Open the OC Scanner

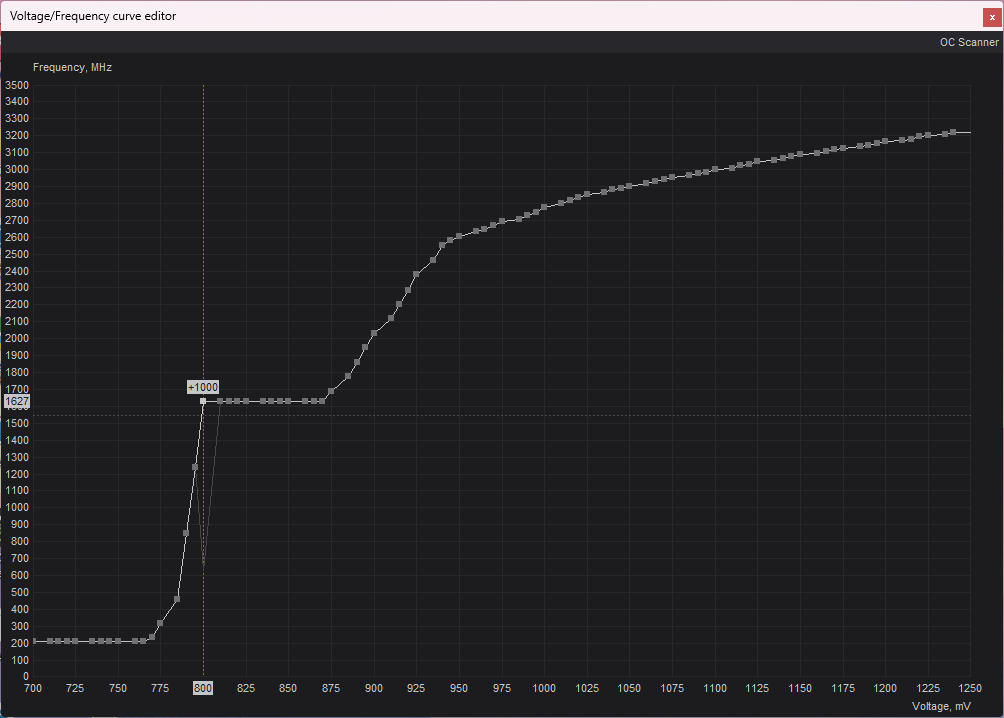pyautogui.click(x=968, y=42)
